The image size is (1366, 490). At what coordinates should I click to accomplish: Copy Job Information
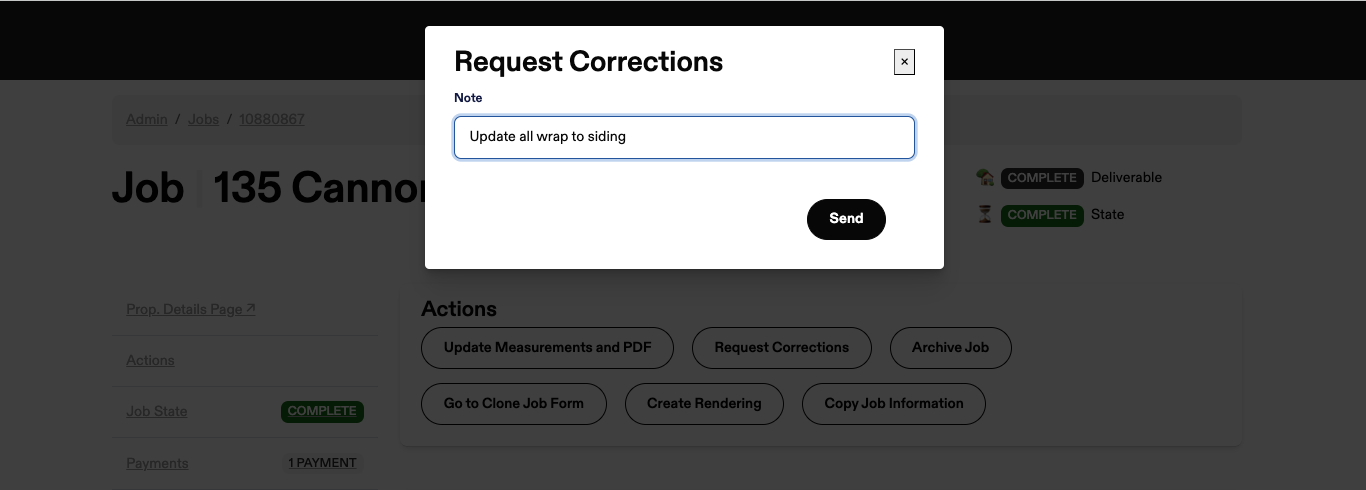pyautogui.click(x=894, y=404)
